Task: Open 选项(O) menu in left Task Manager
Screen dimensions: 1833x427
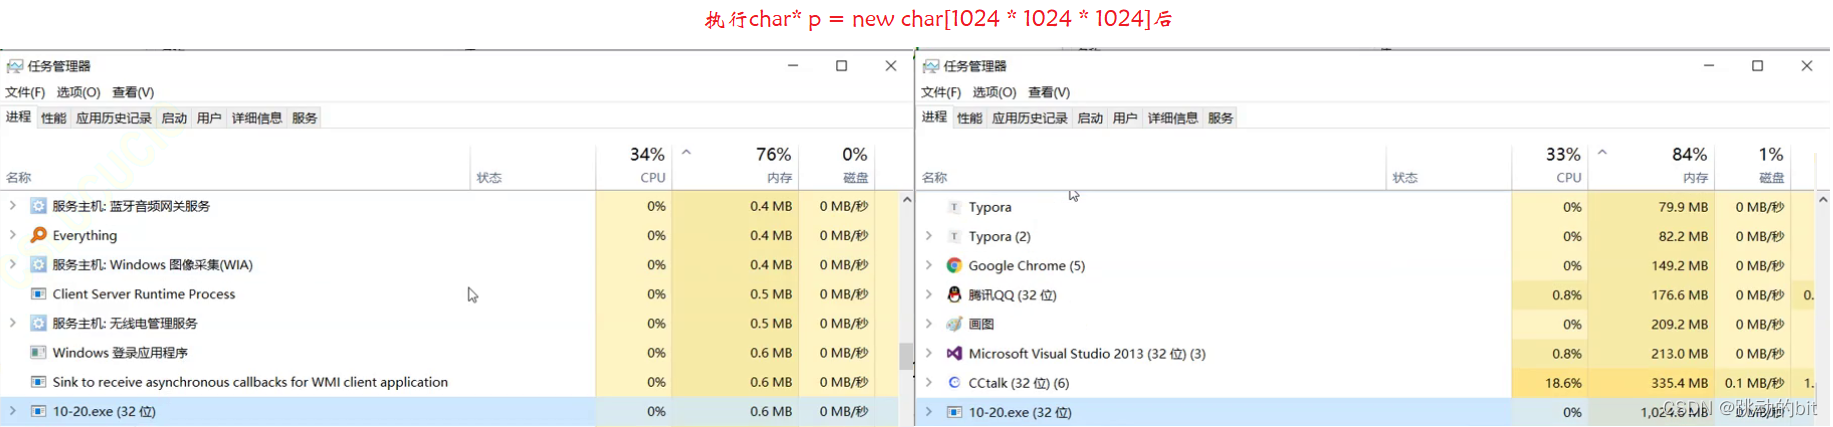Action: pos(78,92)
